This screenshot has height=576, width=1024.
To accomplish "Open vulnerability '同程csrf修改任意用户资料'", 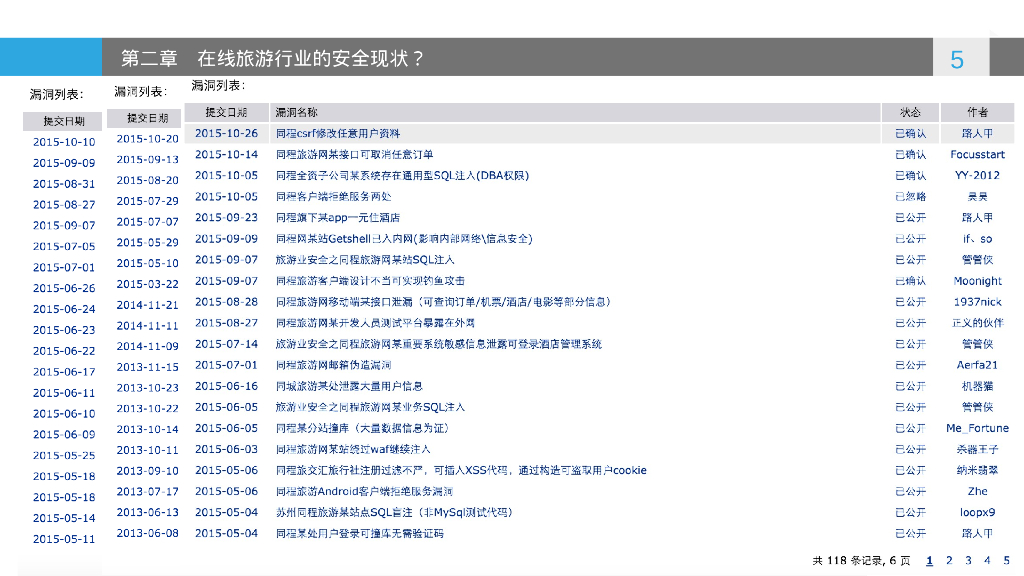I will point(338,133).
